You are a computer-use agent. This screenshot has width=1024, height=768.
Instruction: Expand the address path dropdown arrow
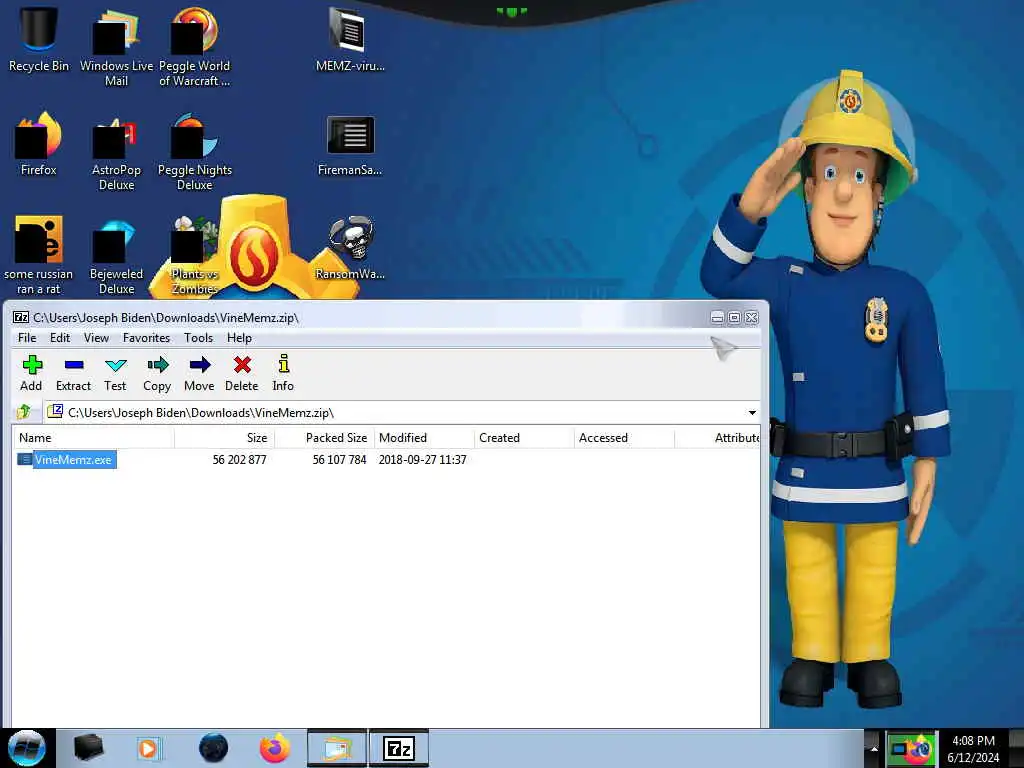point(752,413)
